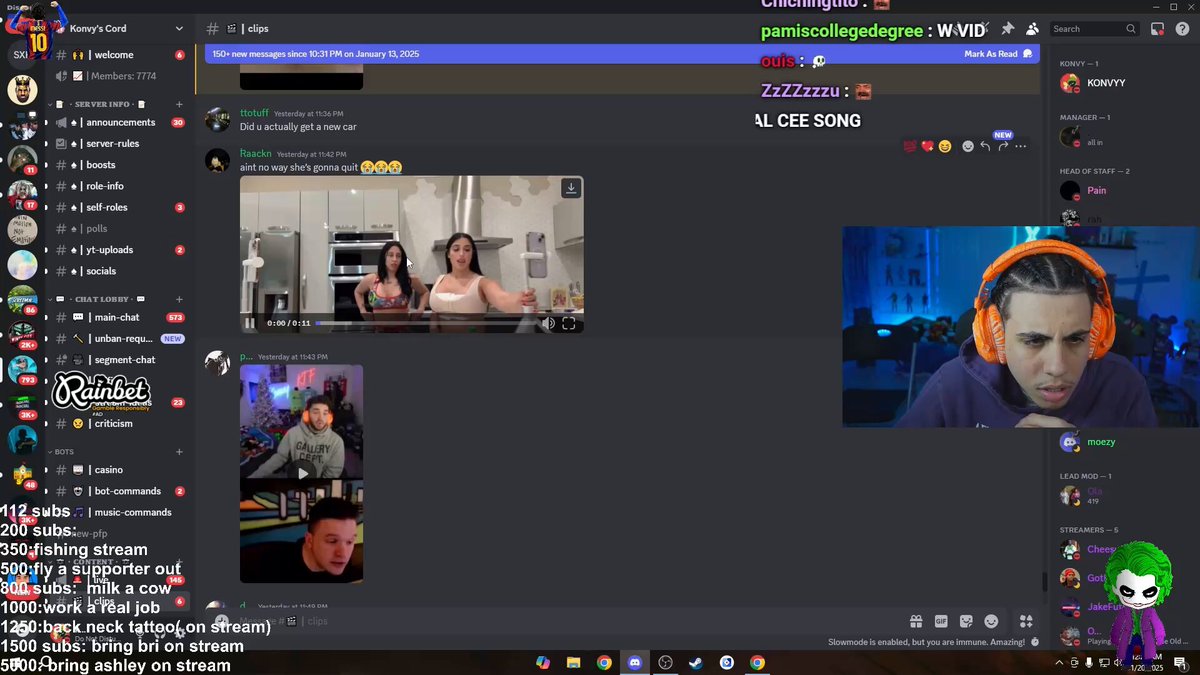React with the heart emoji quick reaction
This screenshot has width=1200, height=675.
coord(927,146)
